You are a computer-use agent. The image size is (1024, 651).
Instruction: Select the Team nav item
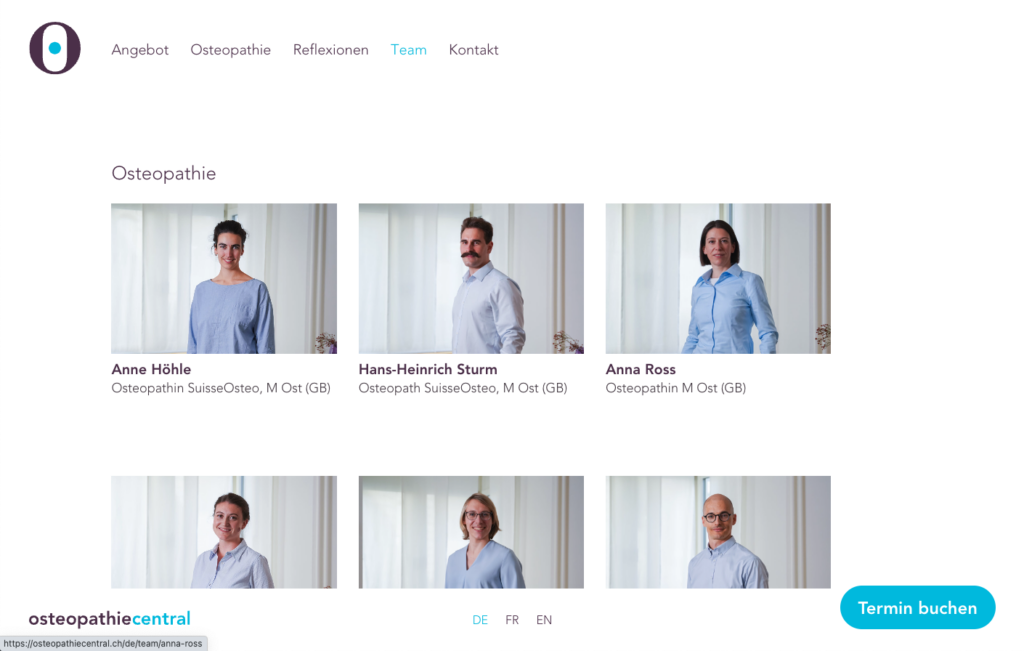pos(409,50)
